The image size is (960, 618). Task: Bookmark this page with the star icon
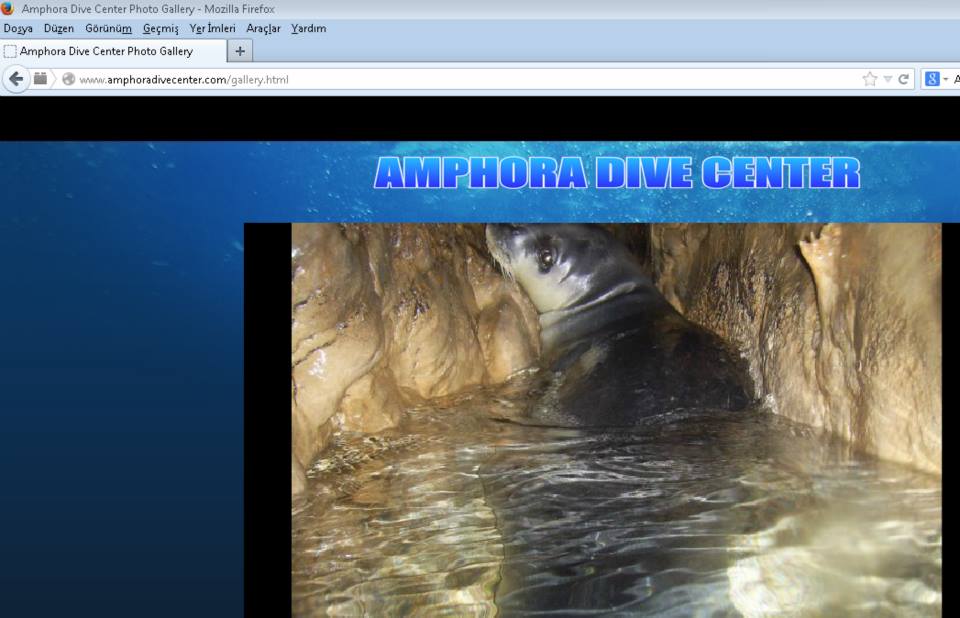(869, 79)
